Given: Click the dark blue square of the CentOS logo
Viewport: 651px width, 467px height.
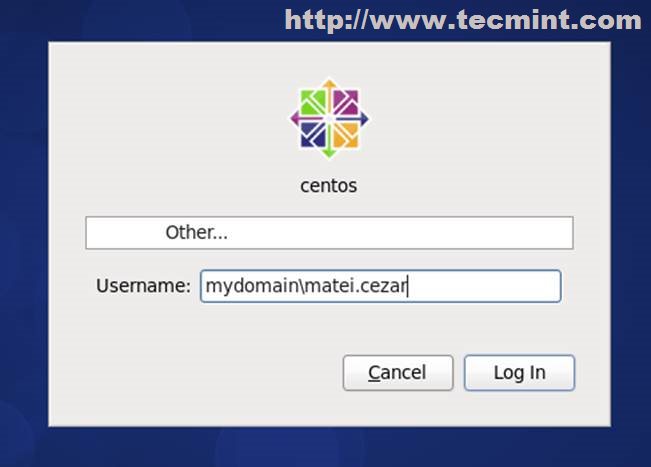Looking at the screenshot, I should pos(312,136).
